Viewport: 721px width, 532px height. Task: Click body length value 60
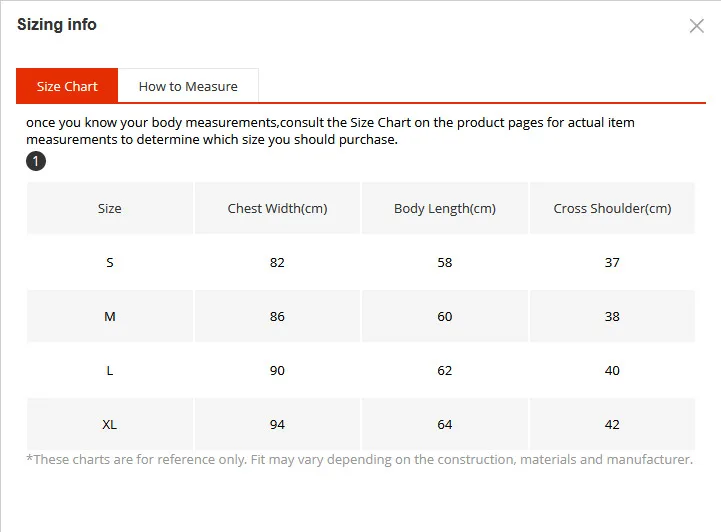coord(445,316)
